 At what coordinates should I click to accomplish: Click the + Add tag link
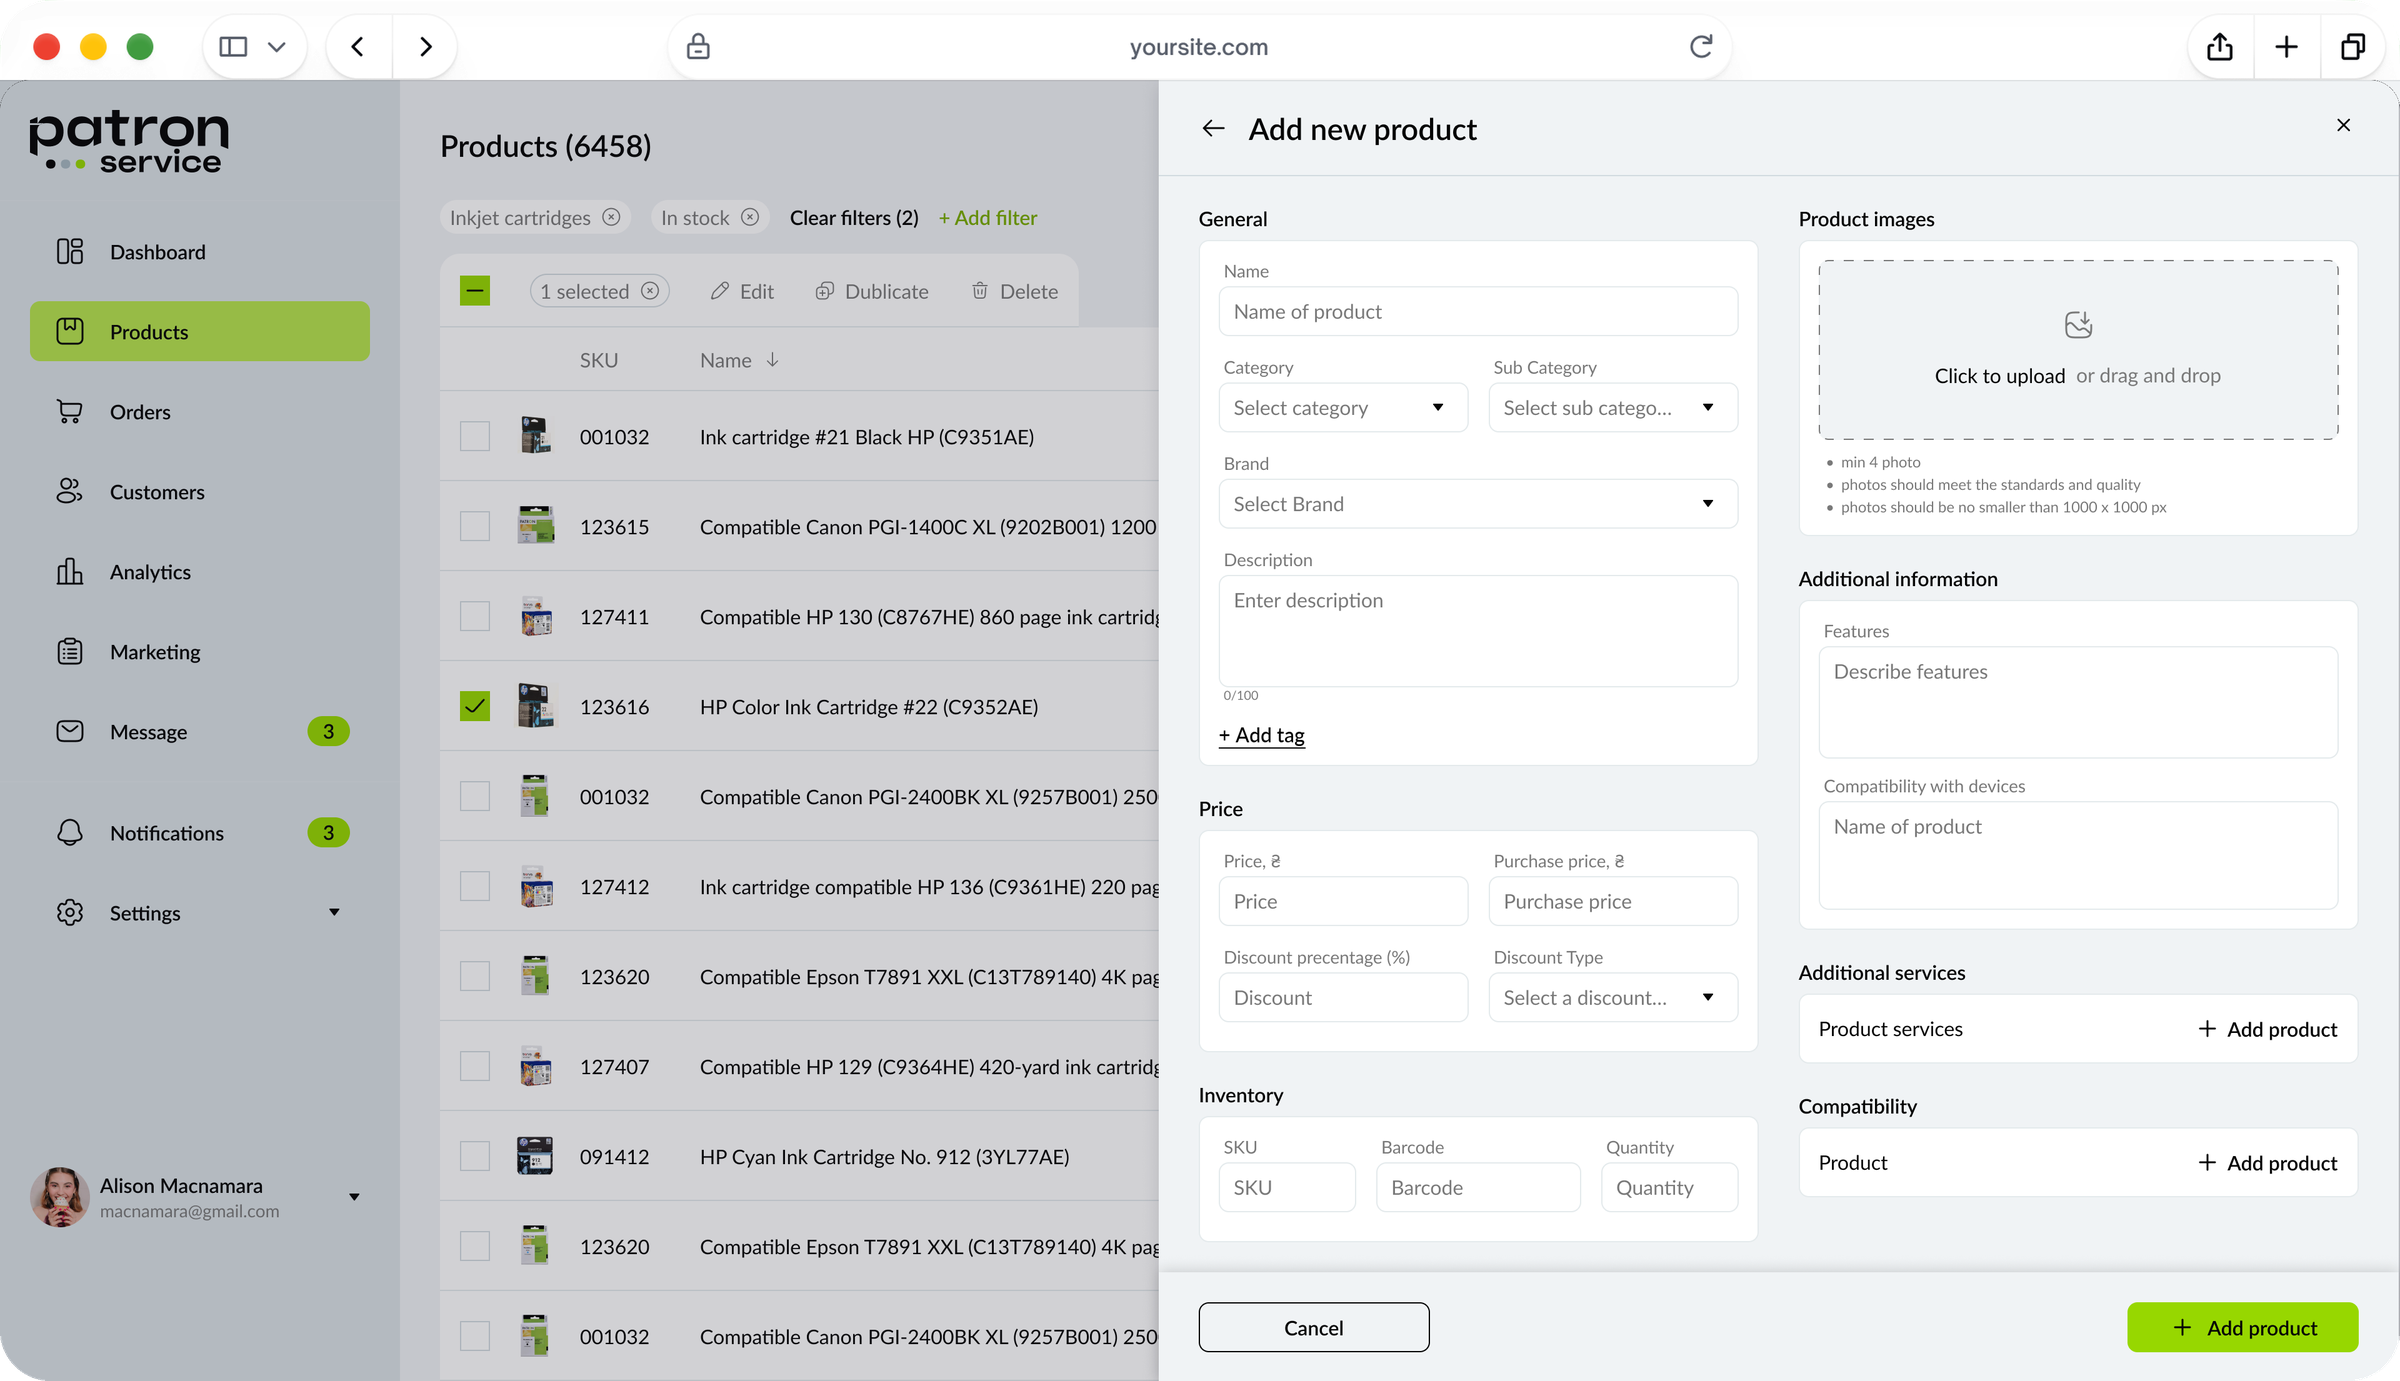tap(1262, 735)
